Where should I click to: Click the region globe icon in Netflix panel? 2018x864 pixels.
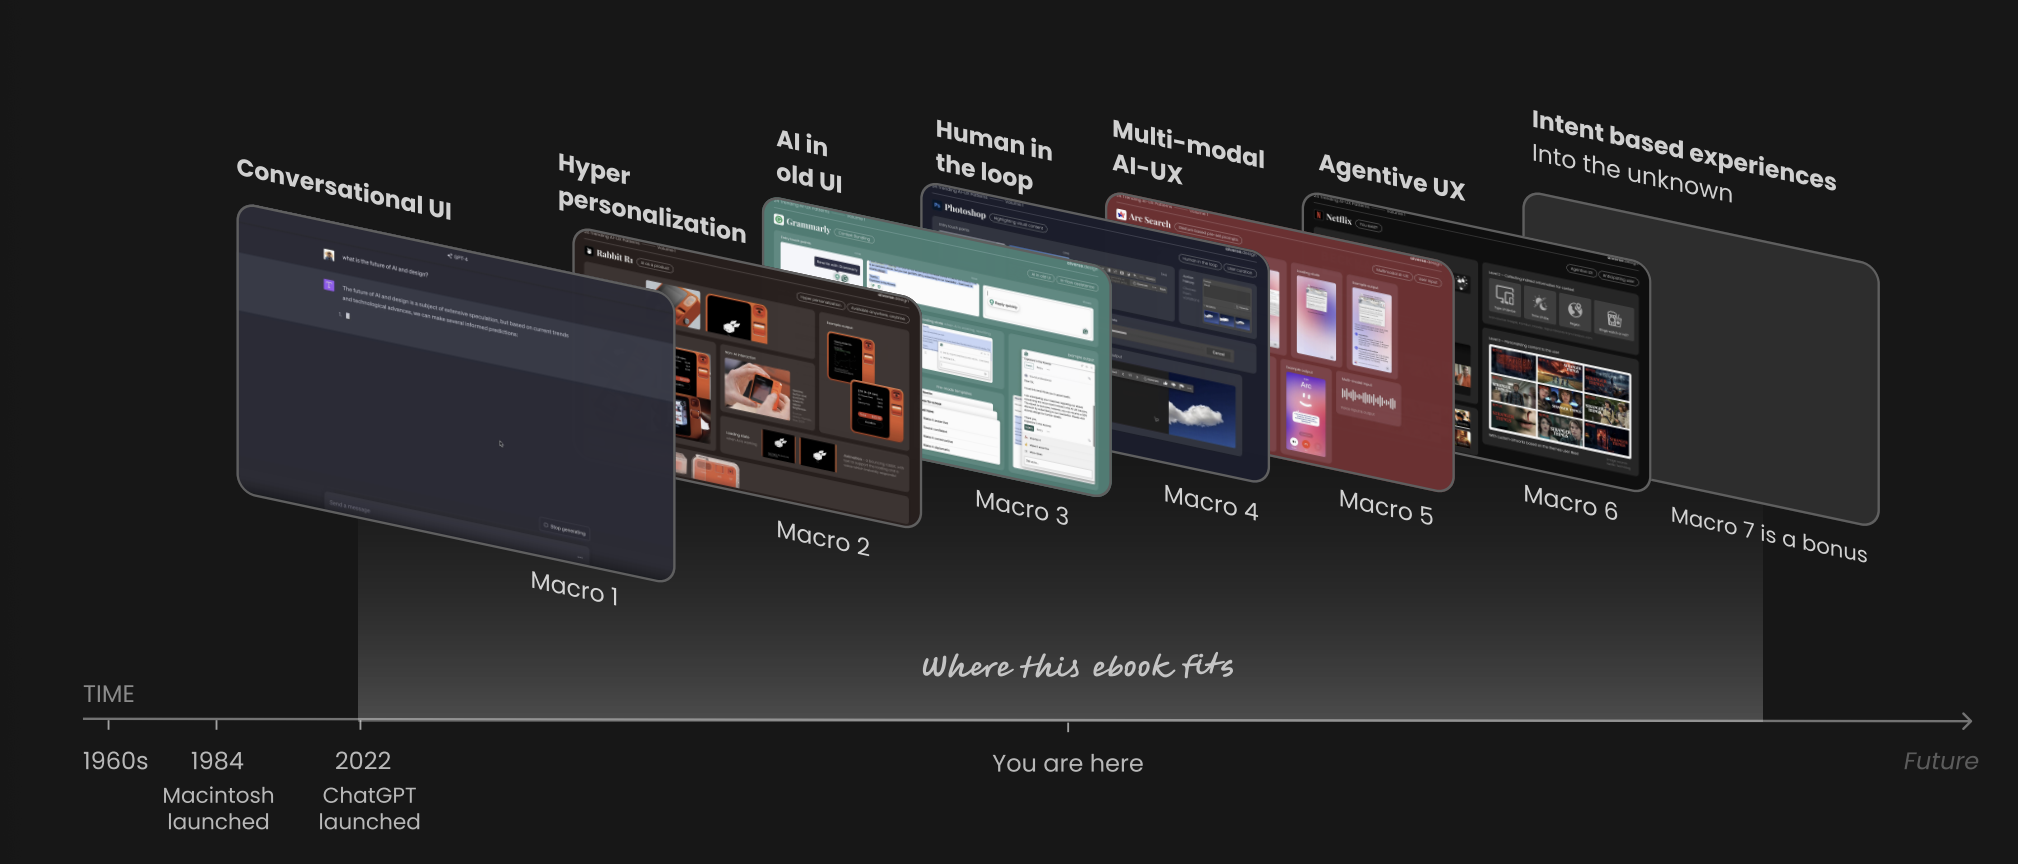pos(1575,310)
